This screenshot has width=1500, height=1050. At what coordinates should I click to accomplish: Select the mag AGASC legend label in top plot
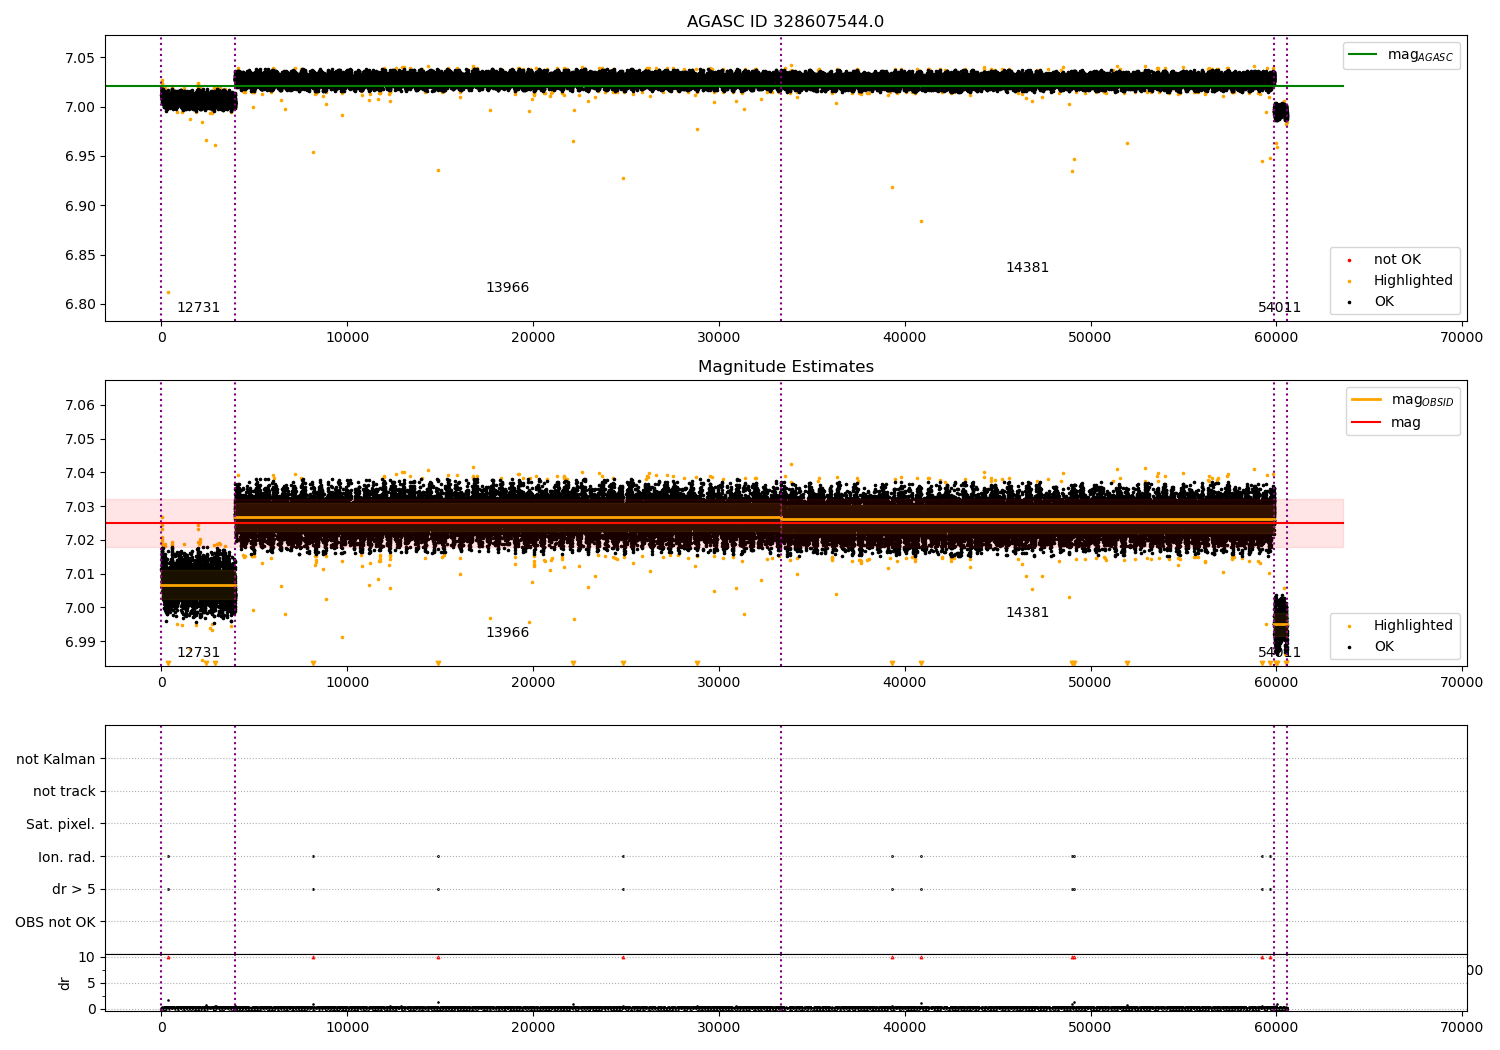click(x=1420, y=56)
